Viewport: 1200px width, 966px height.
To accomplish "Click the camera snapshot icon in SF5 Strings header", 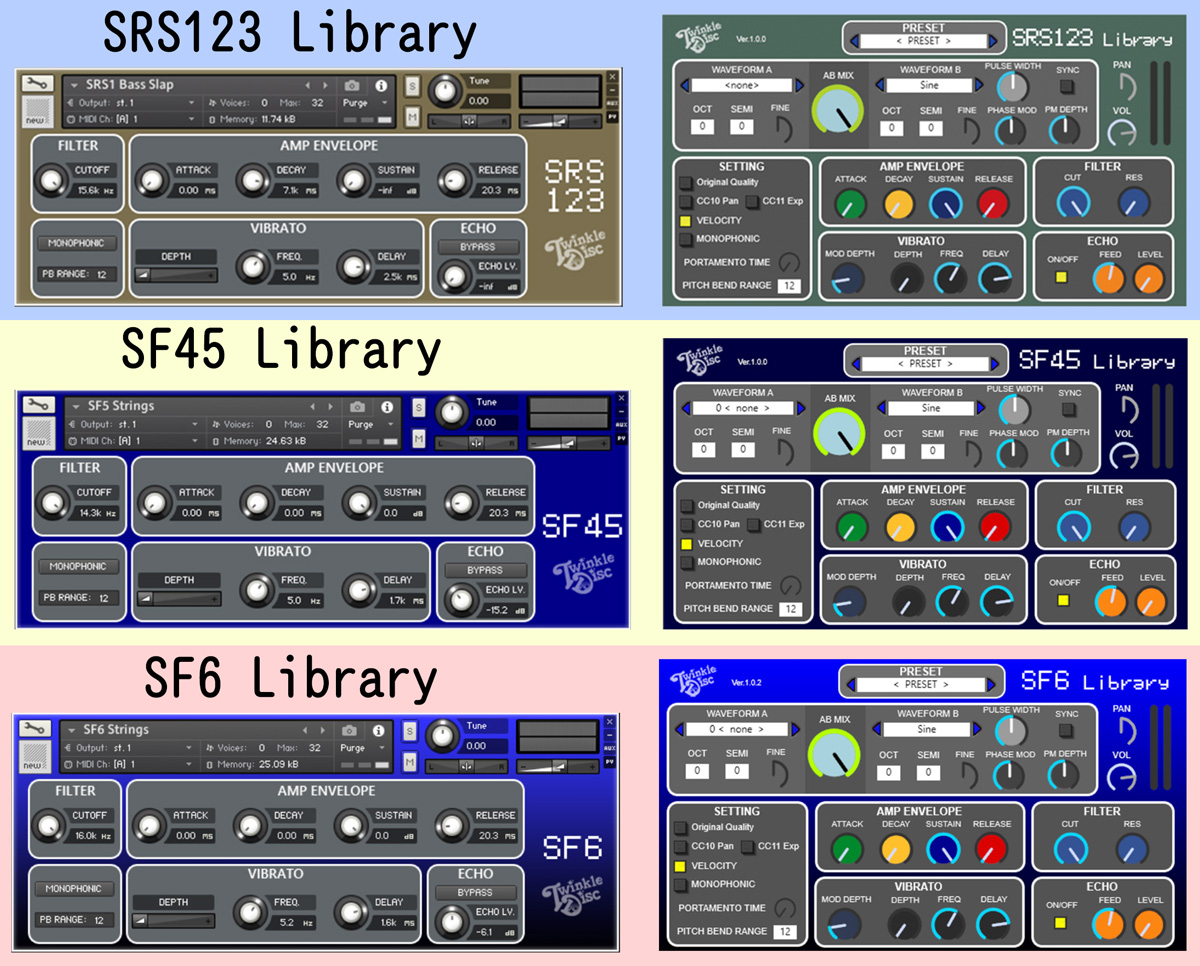I will [x=357, y=407].
